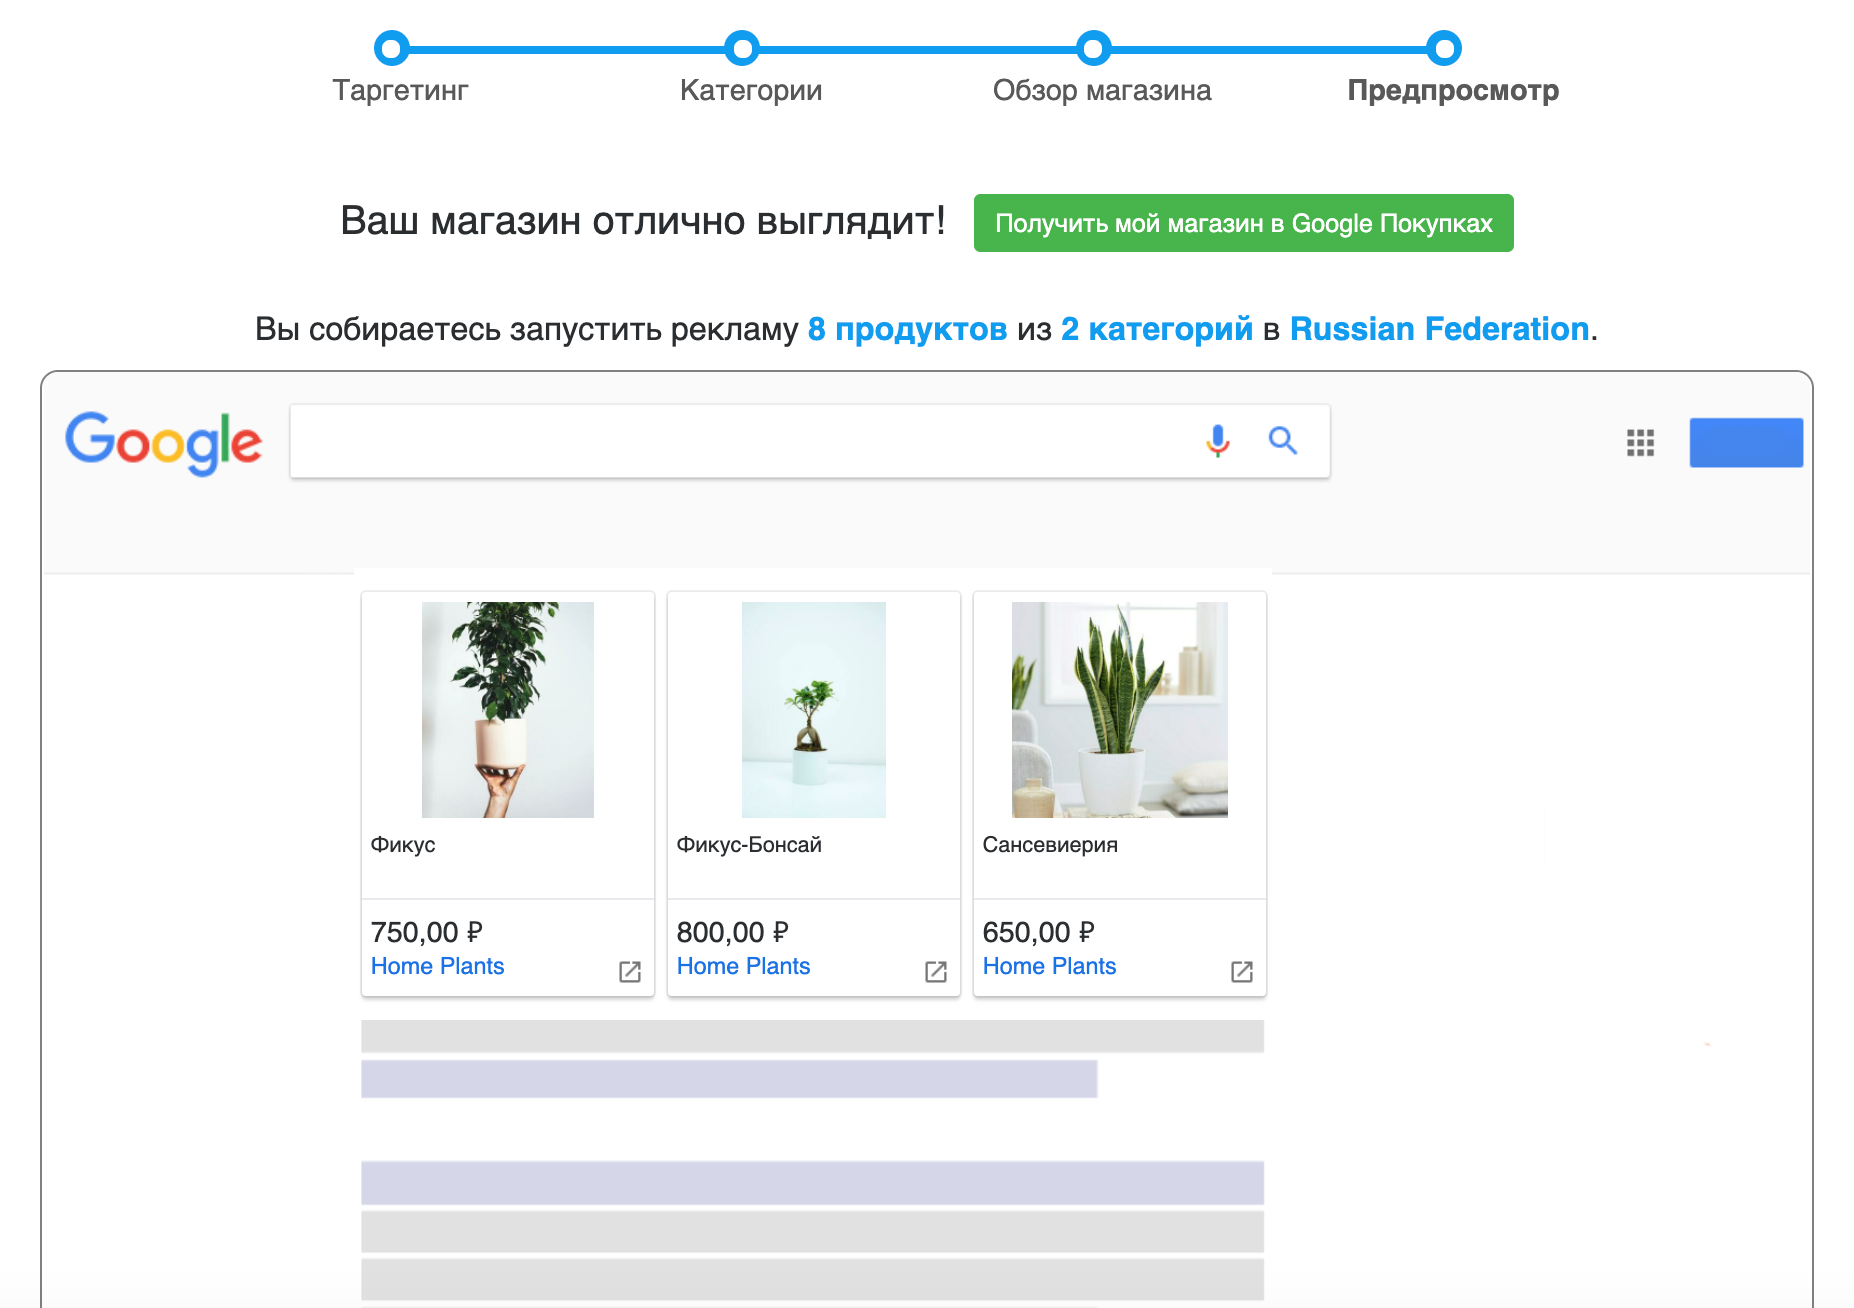Click the Обзор магазина step circle marker
1854x1308 pixels.
pos(1093,48)
